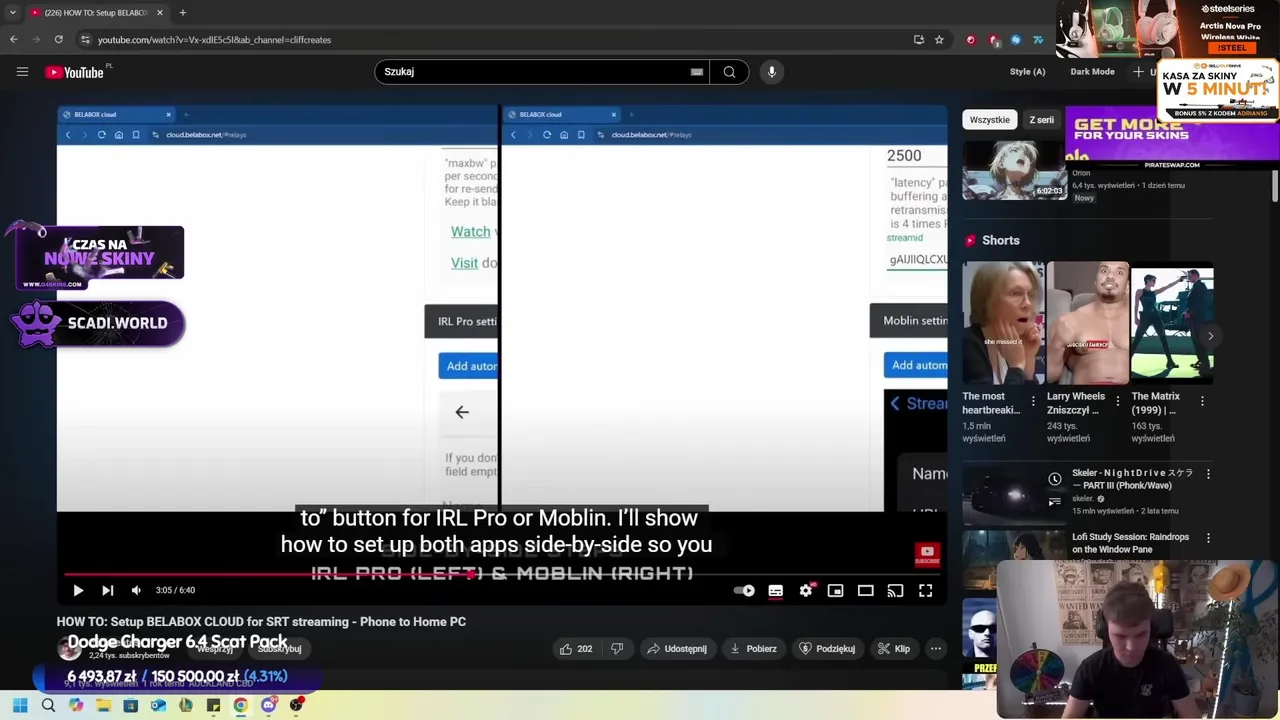This screenshot has height=720, width=1280.
Task: Enable theater mode view
Action: 866,591
